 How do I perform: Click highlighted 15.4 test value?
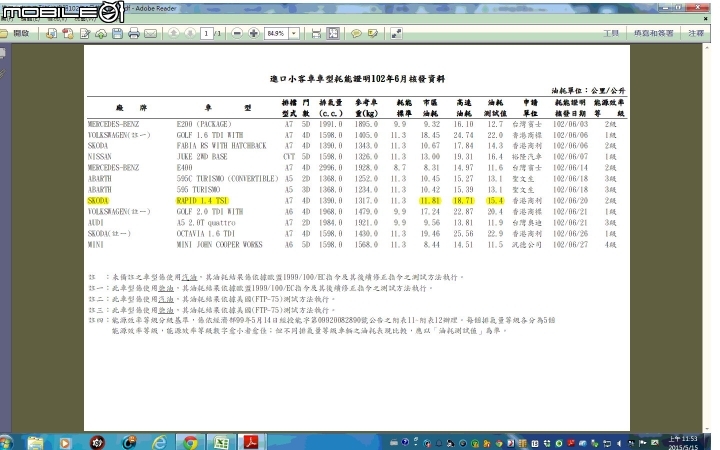495,201
